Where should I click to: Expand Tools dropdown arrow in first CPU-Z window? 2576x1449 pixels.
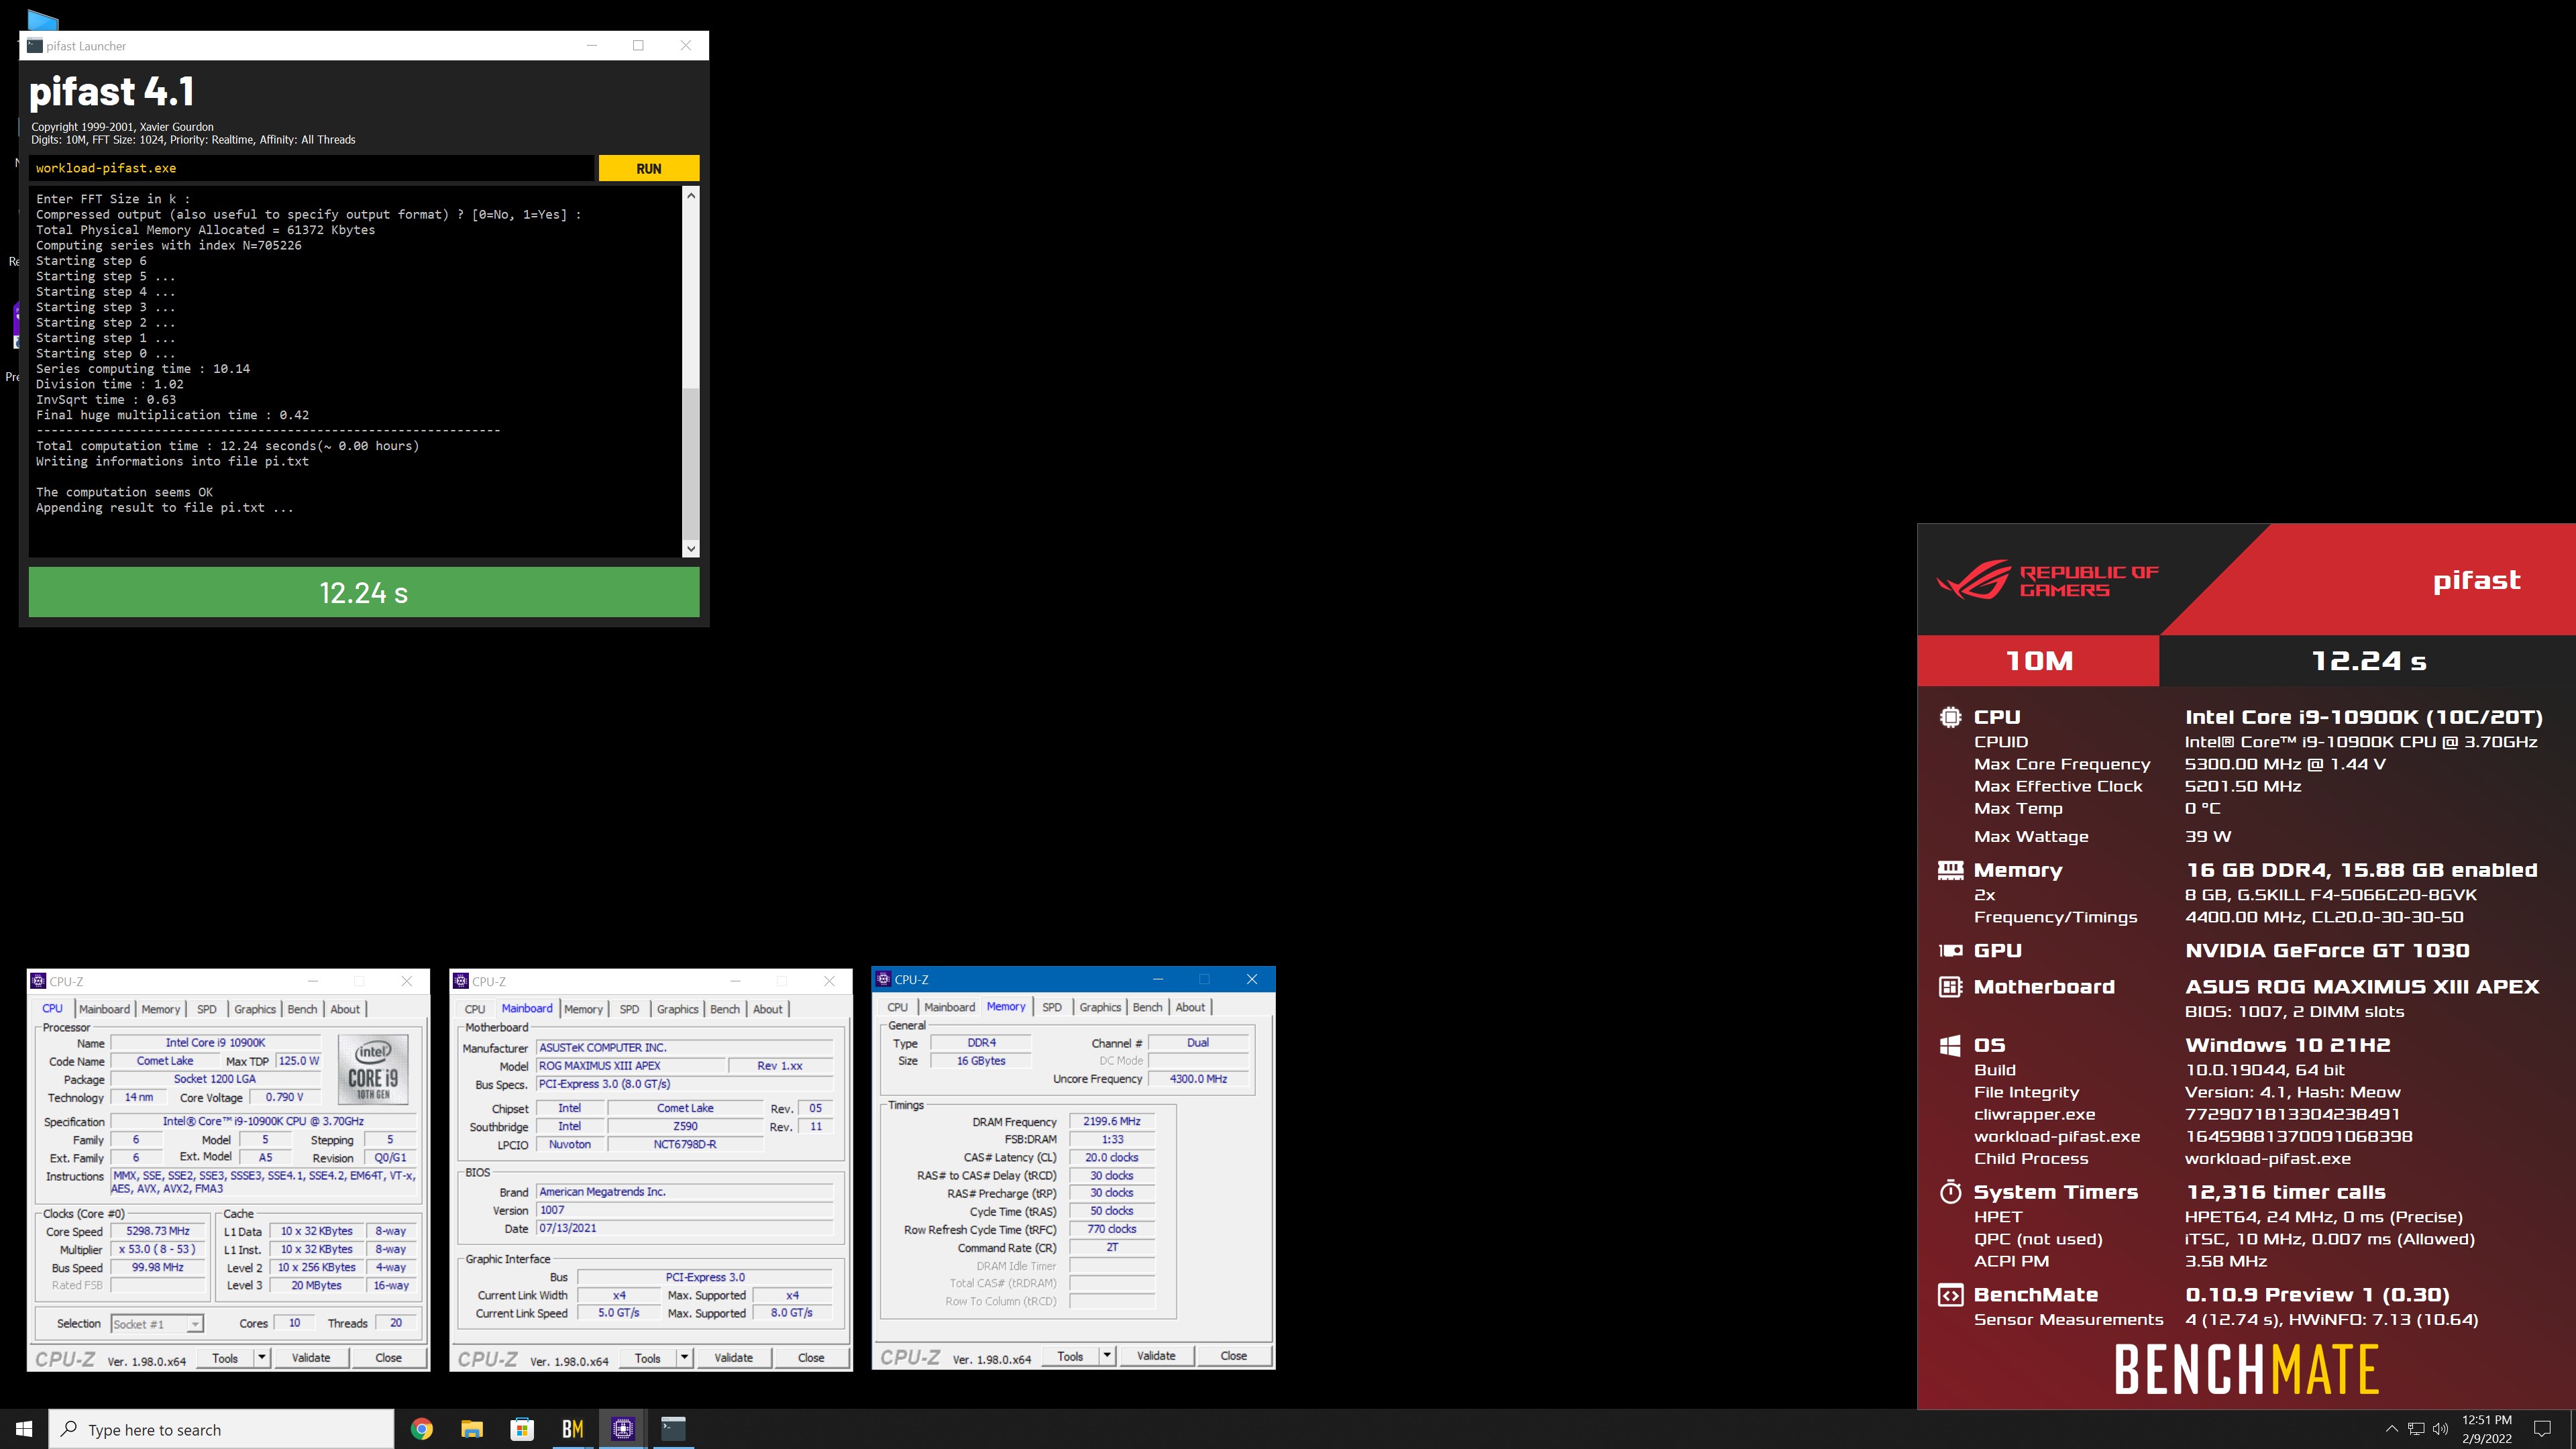point(262,1358)
